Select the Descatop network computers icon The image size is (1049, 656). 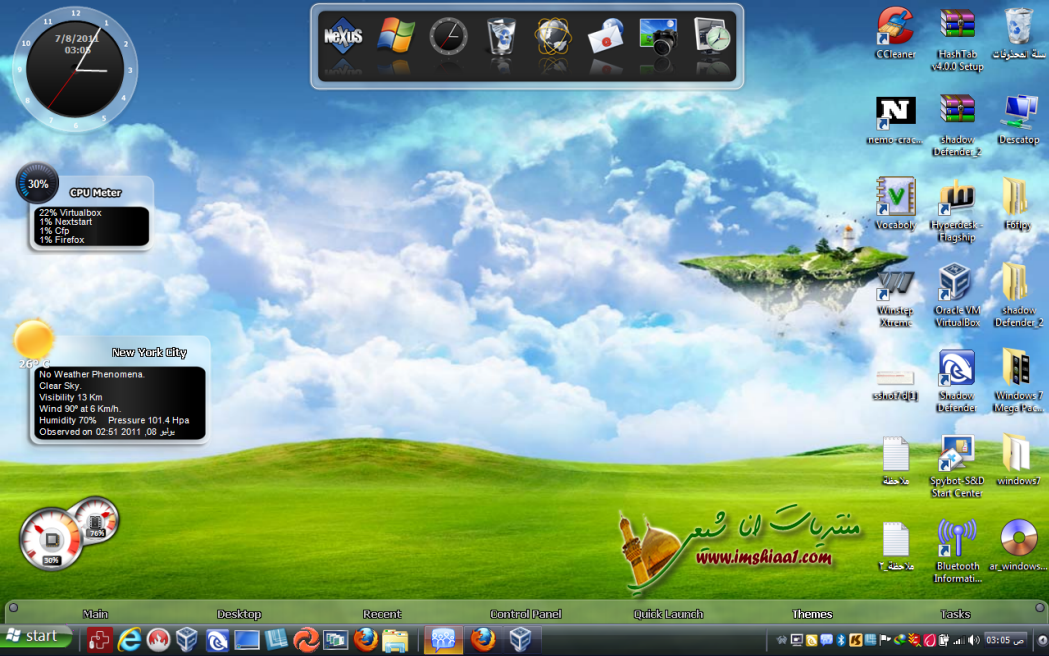click(1018, 120)
